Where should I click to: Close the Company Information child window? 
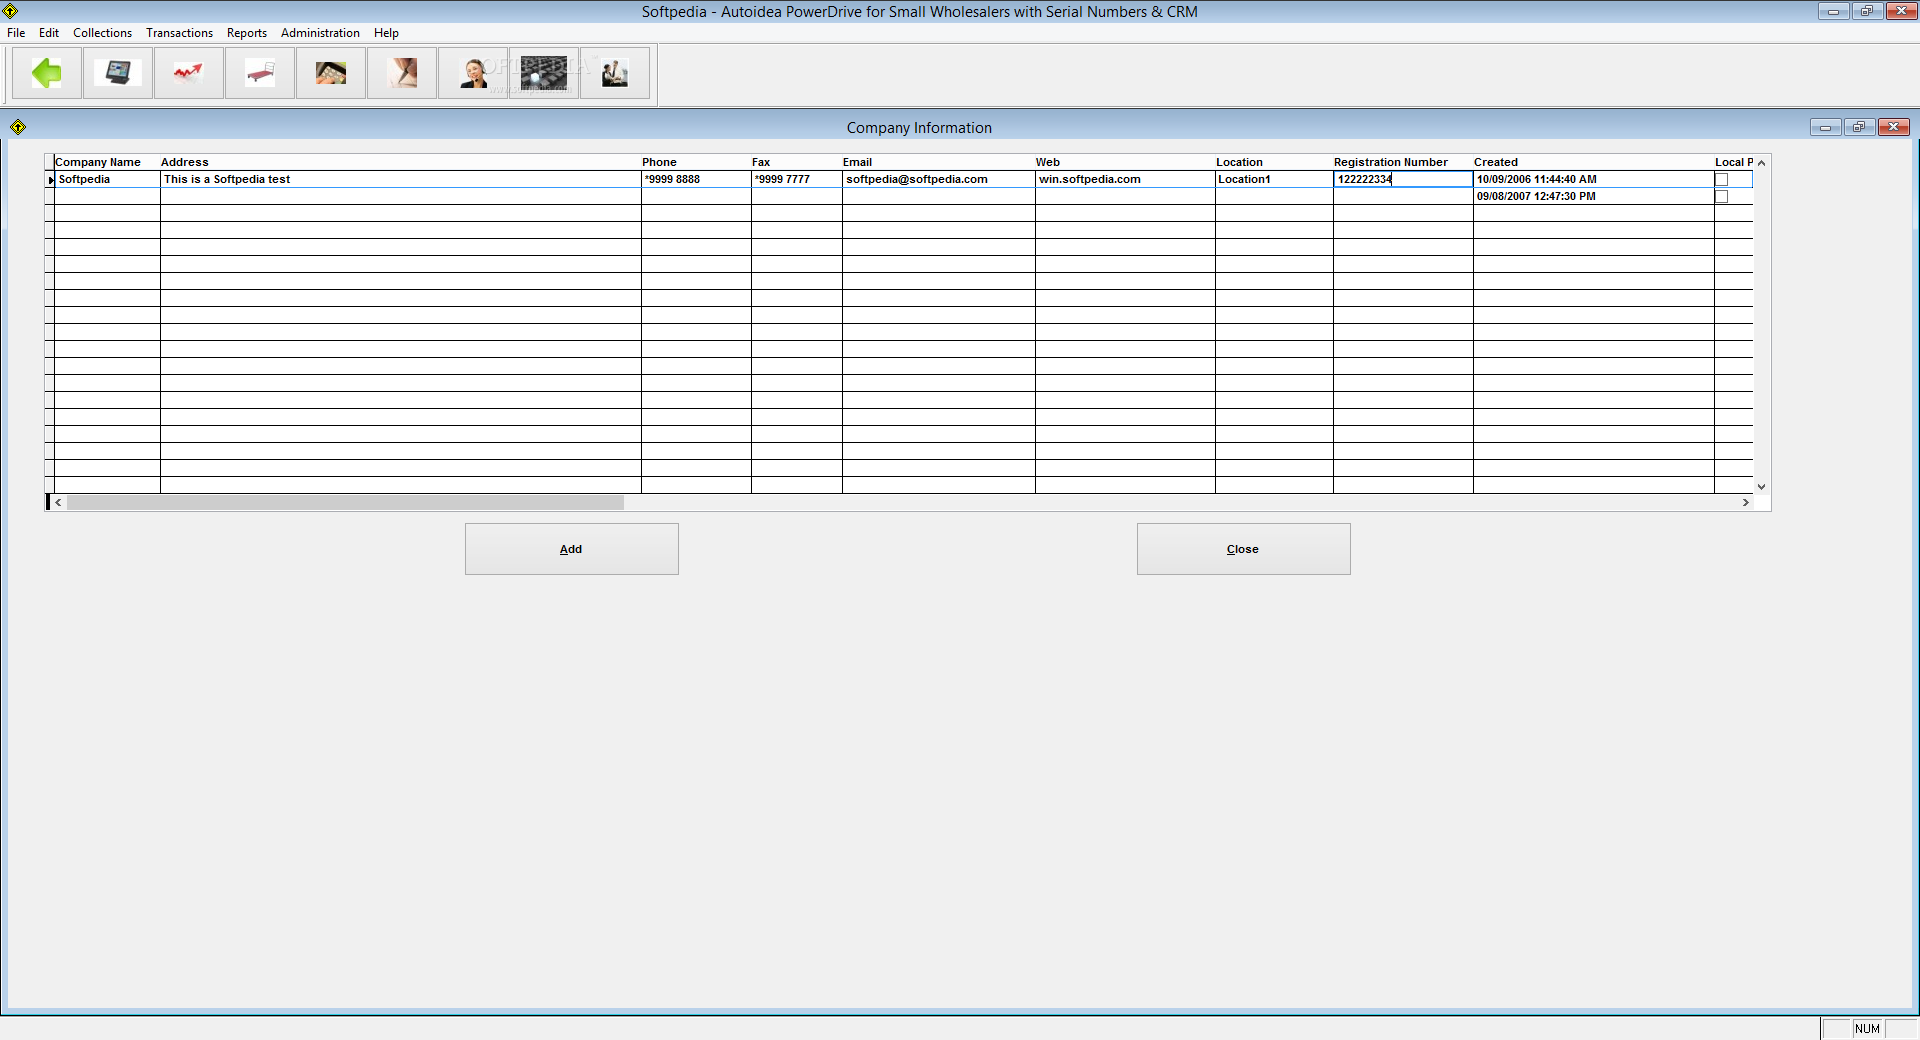pos(1894,127)
